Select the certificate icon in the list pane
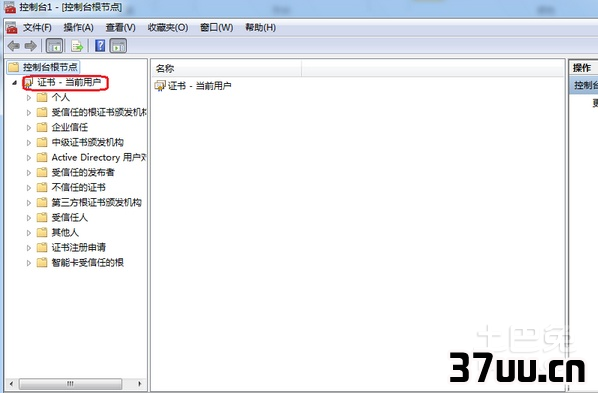598x393 pixels. pos(160,86)
